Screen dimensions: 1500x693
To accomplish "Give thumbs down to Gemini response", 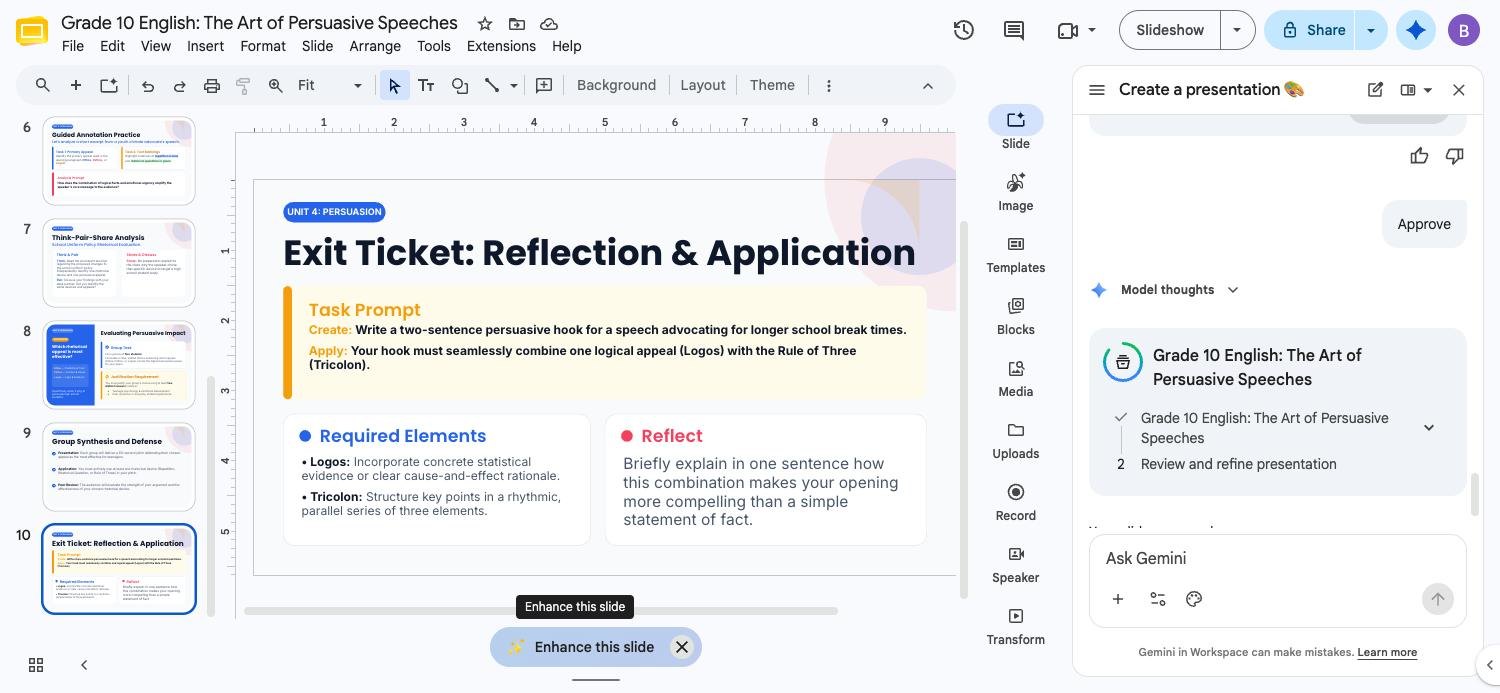I will 1455,155.
